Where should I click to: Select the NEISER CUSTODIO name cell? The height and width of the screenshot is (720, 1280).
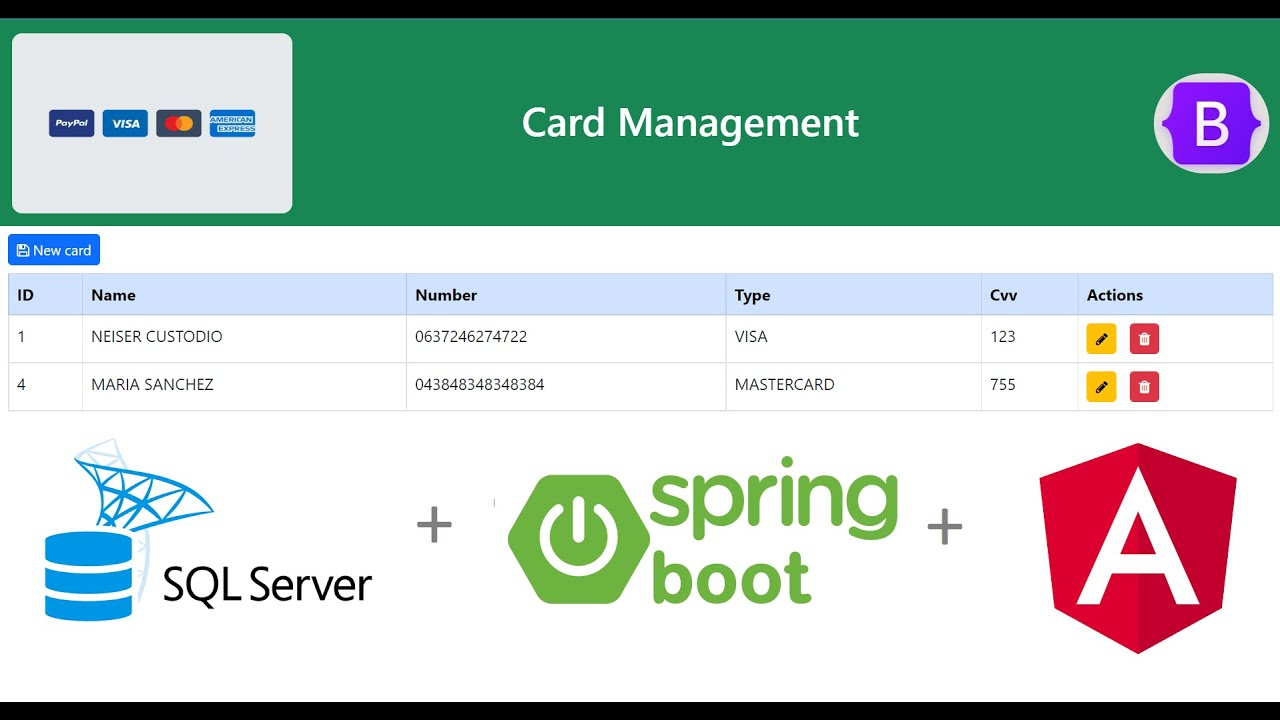[244, 339]
